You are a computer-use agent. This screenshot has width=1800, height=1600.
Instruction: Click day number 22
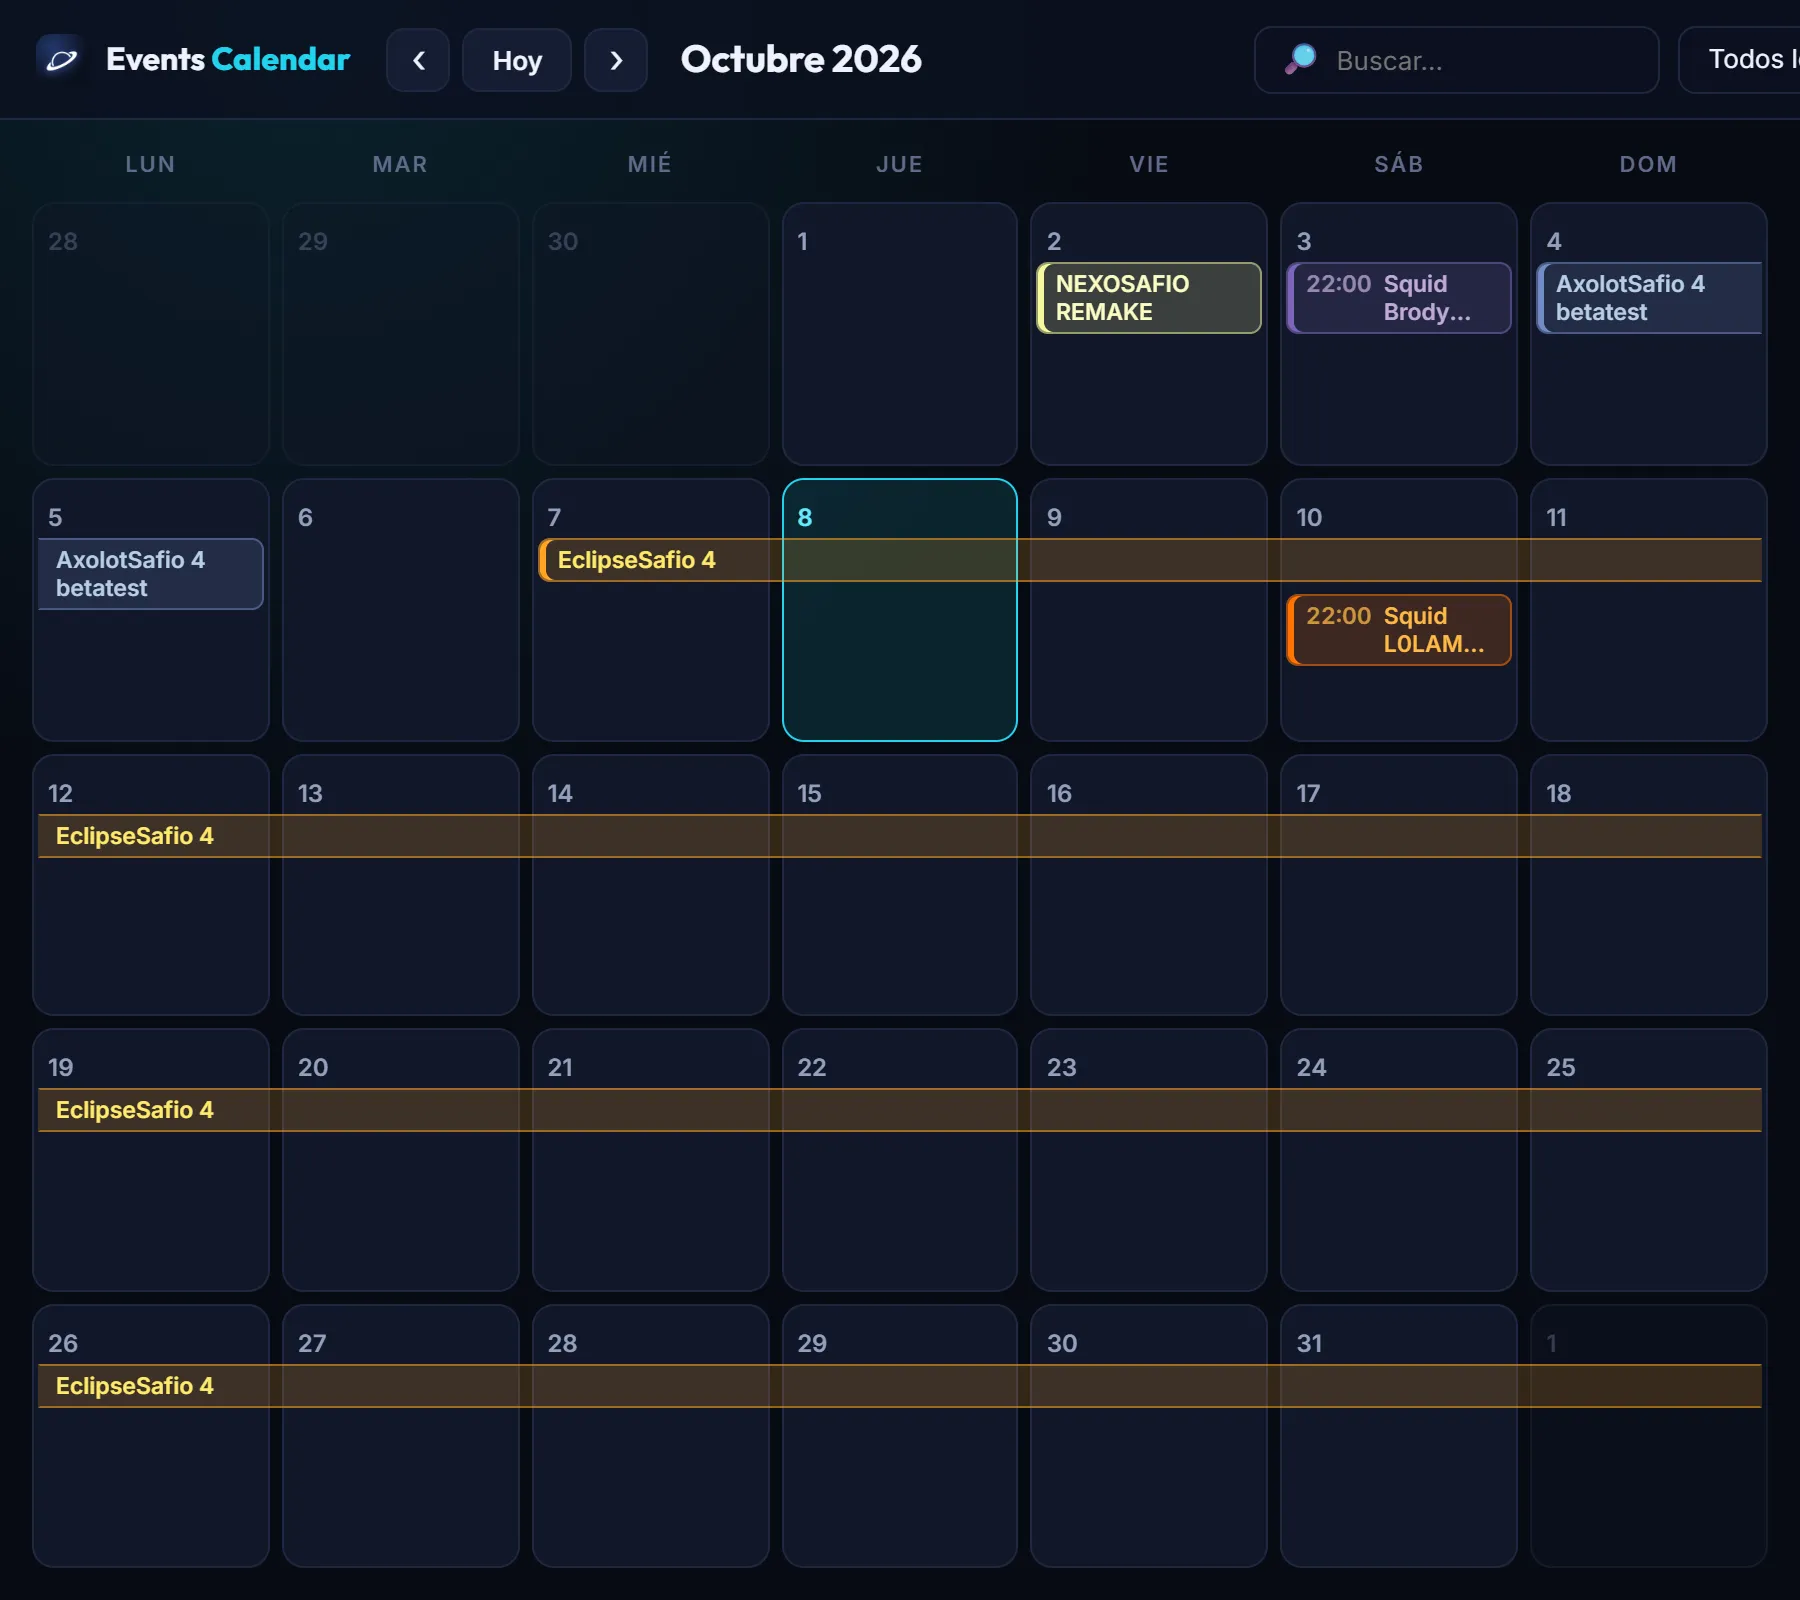[x=812, y=1067]
